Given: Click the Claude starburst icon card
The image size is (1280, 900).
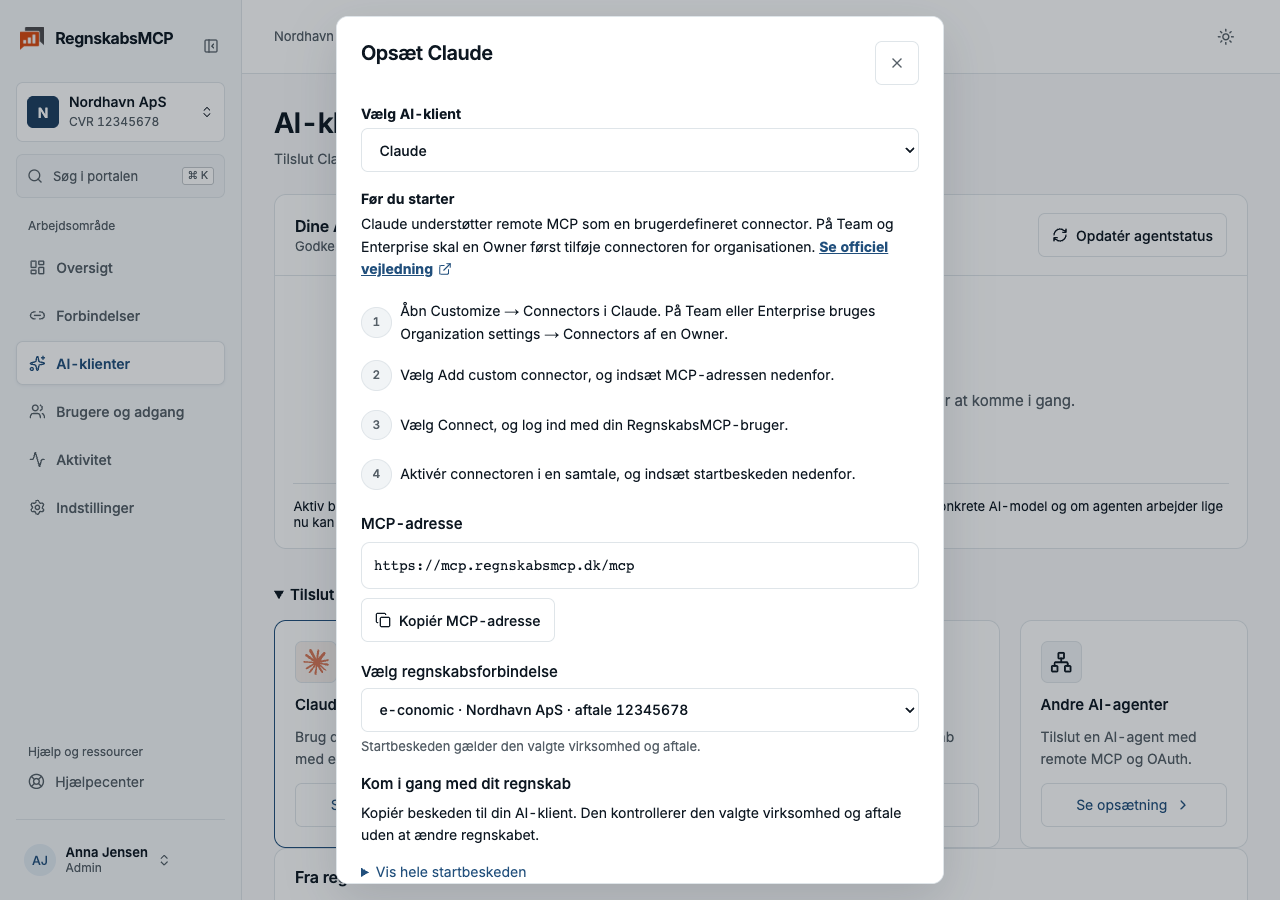Looking at the screenshot, I should click(x=316, y=662).
